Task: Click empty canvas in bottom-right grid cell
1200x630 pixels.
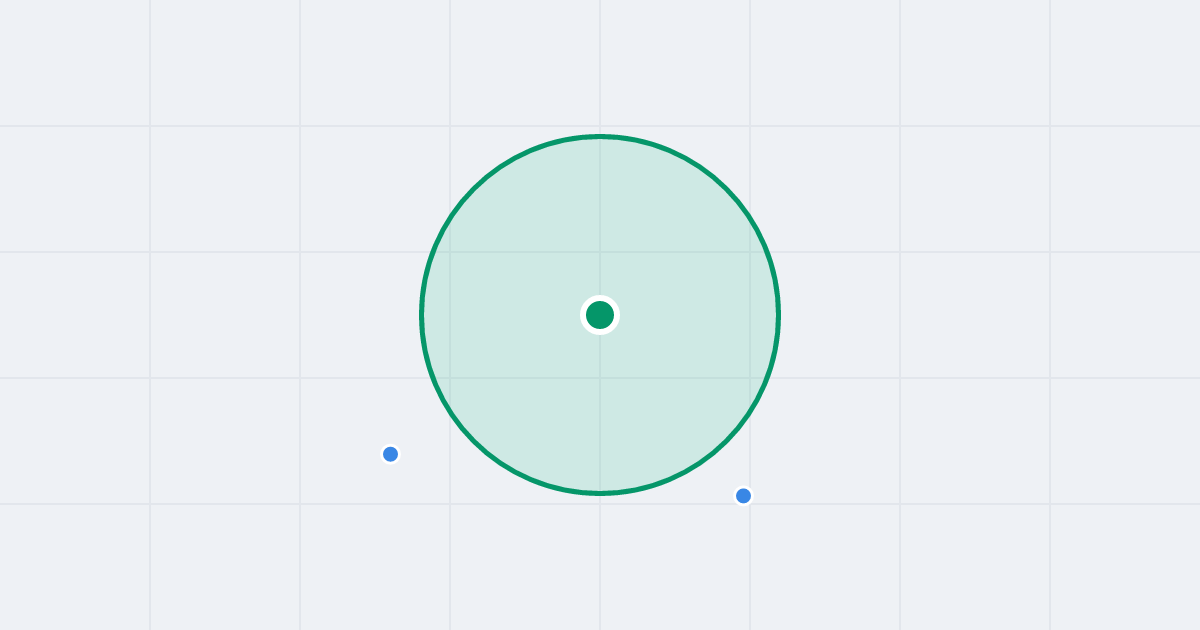Action: pos(1125,567)
